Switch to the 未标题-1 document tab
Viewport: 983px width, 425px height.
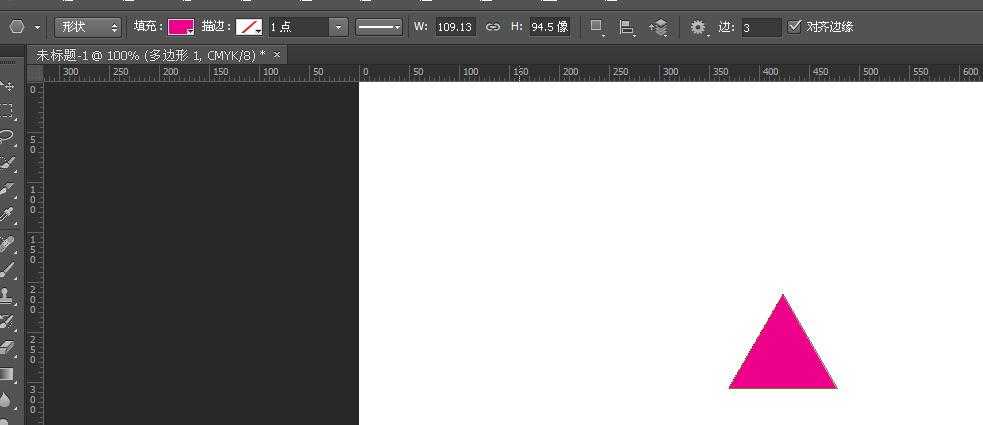pos(150,55)
